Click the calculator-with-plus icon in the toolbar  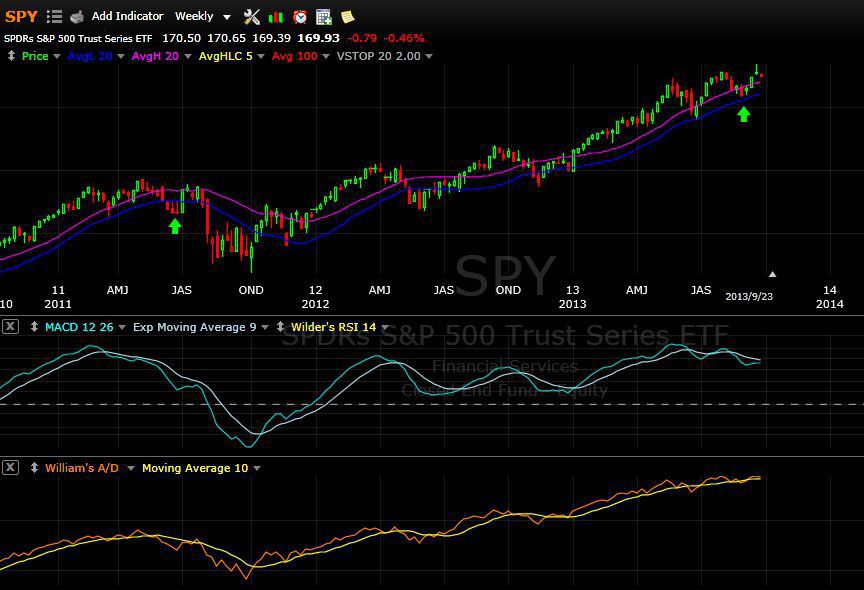323,17
